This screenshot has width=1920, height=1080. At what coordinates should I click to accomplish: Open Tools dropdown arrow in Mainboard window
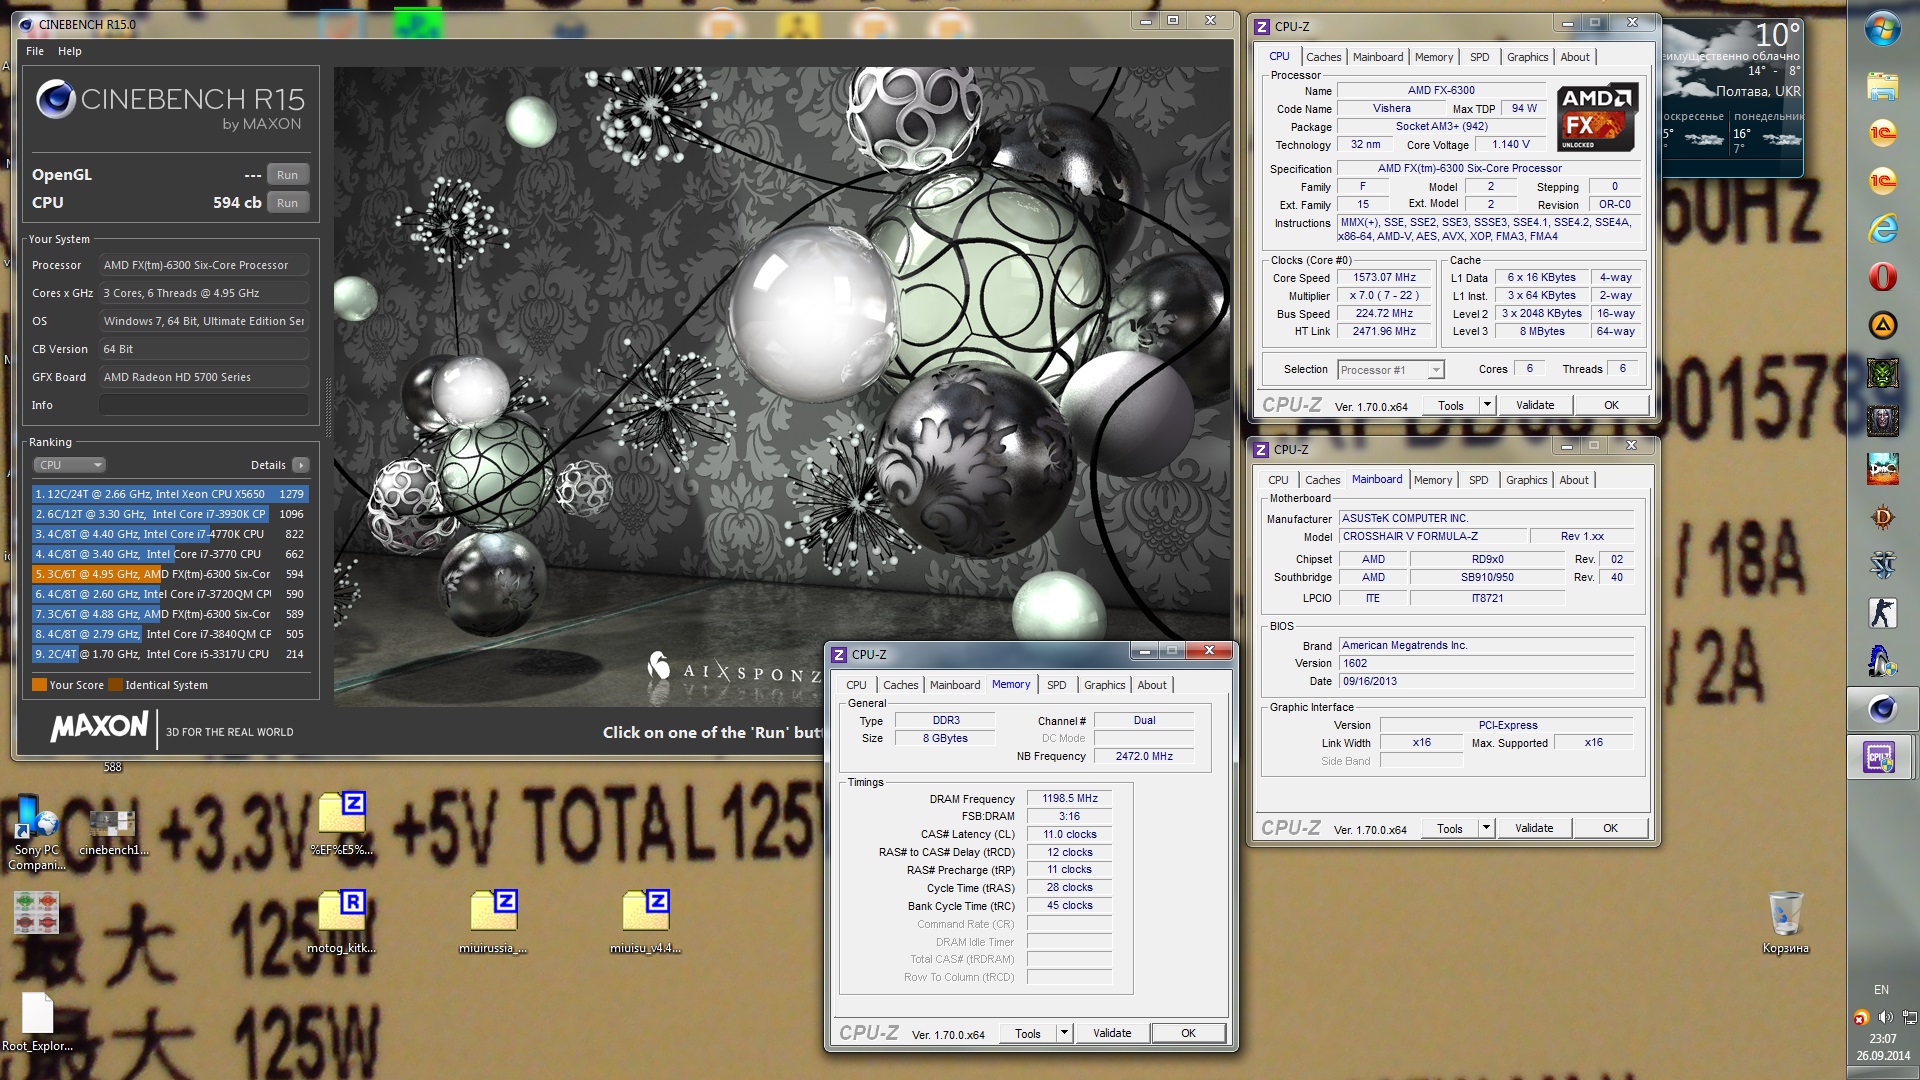1486,828
